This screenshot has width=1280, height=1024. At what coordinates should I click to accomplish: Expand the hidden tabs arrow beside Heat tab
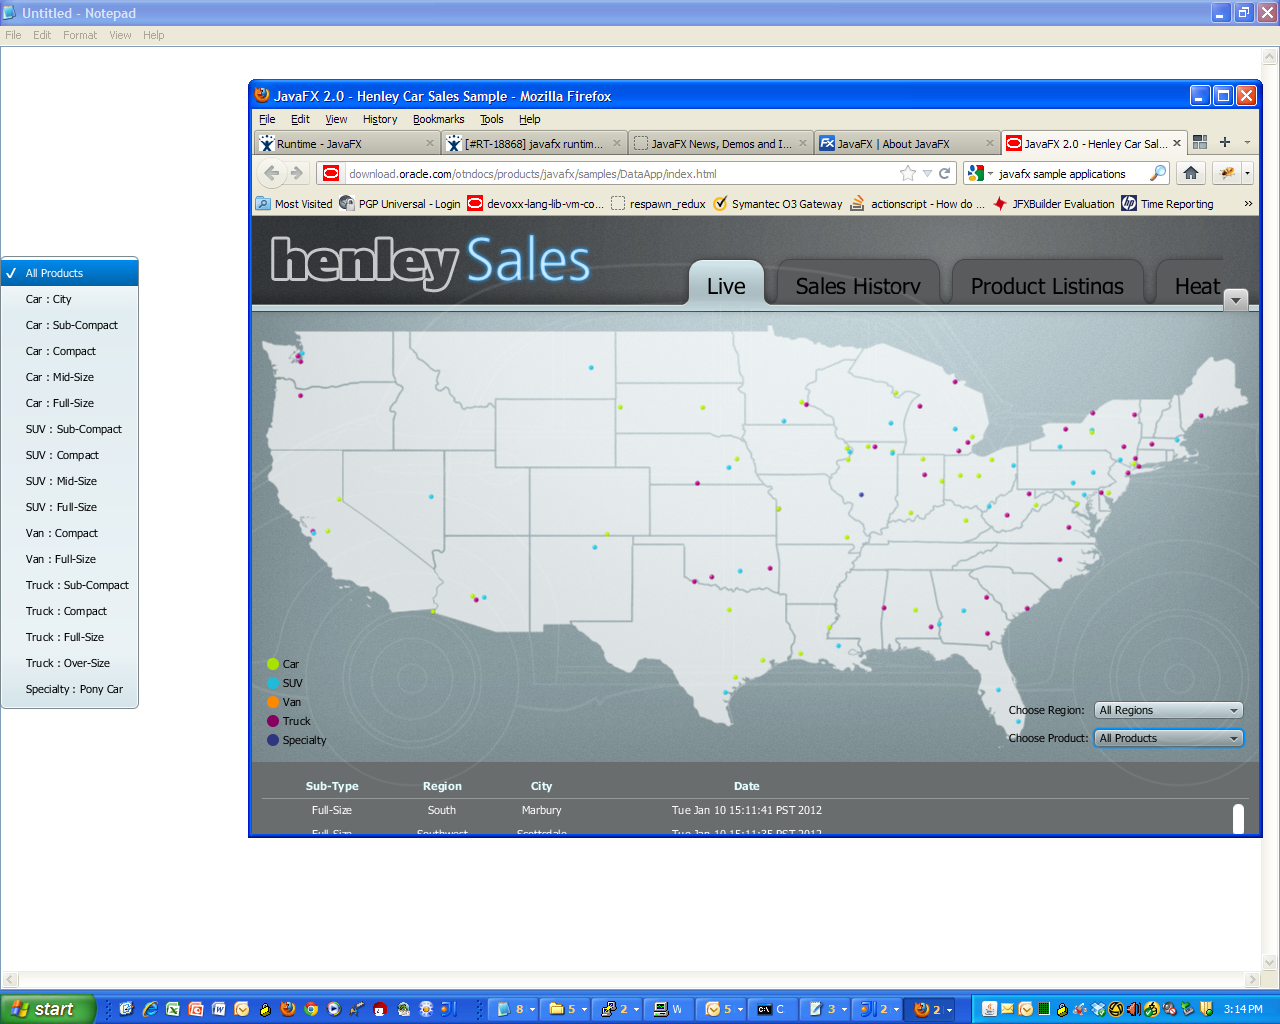click(1236, 300)
